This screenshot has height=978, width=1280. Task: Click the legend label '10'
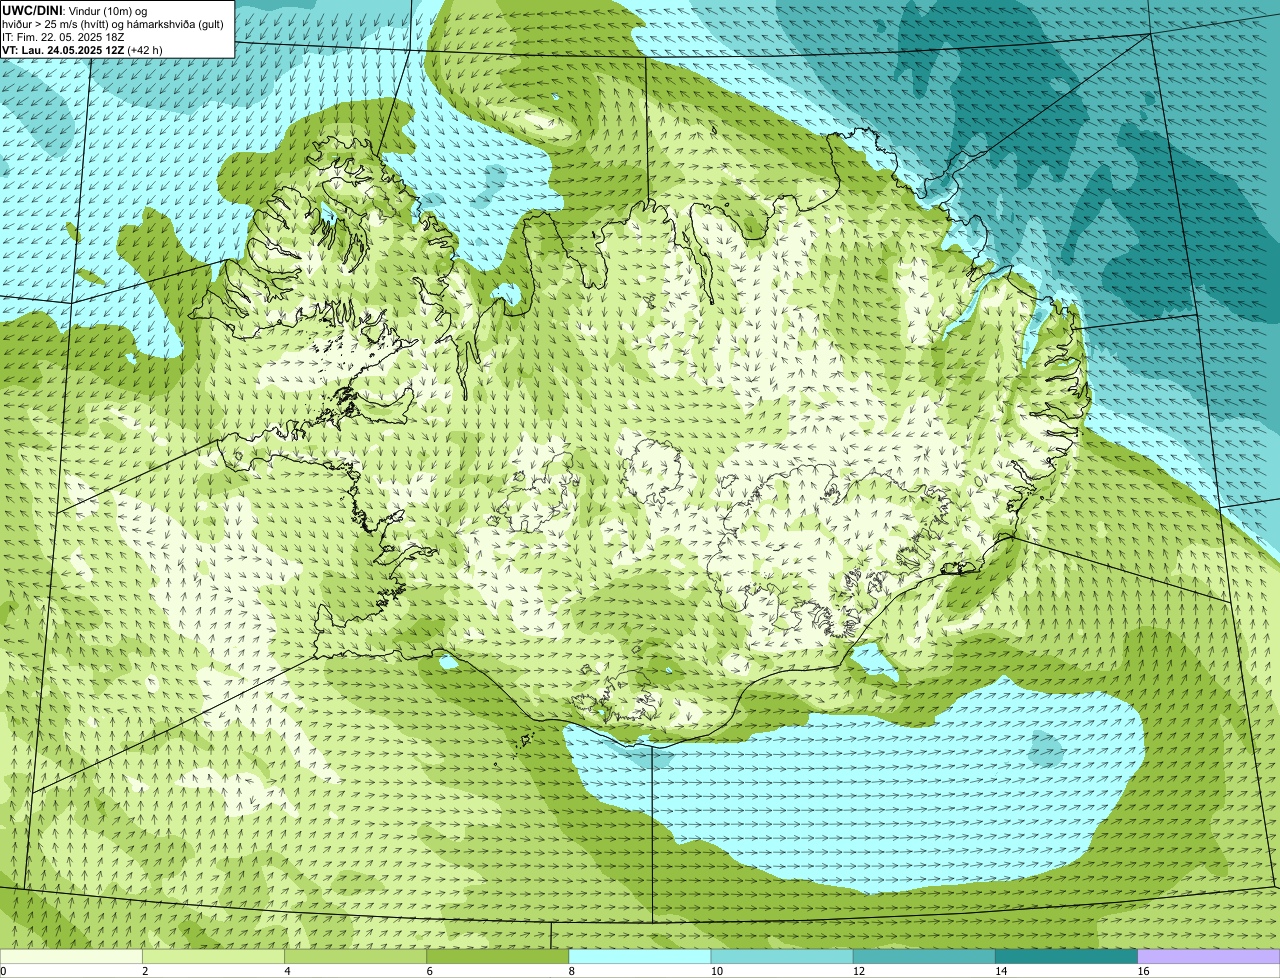(x=716, y=971)
